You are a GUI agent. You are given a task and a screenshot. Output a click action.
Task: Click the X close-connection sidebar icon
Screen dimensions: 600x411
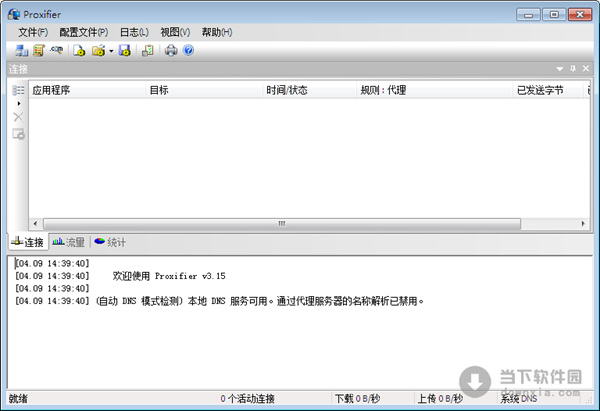click(18, 117)
